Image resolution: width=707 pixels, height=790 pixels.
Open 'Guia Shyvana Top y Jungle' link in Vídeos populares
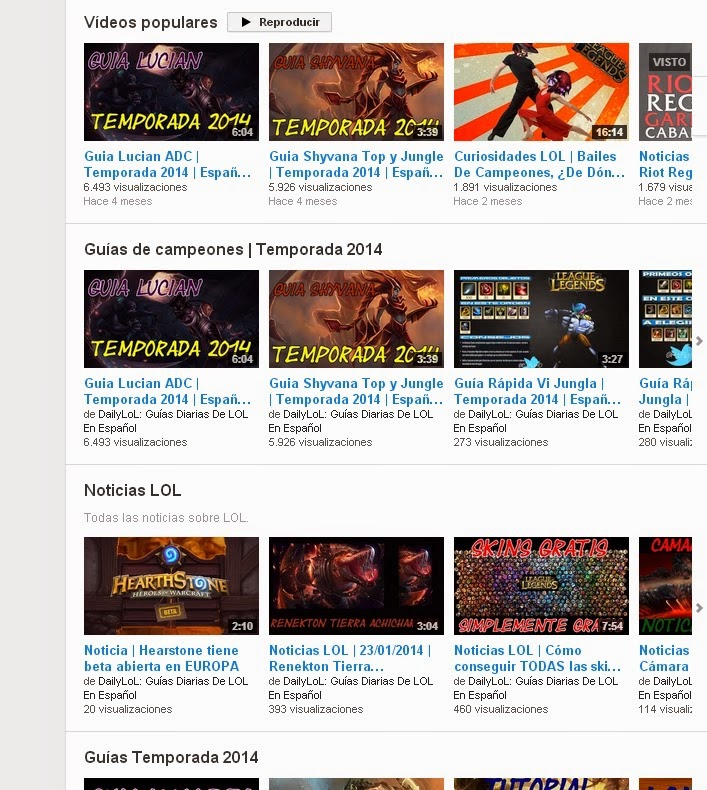[x=356, y=164]
